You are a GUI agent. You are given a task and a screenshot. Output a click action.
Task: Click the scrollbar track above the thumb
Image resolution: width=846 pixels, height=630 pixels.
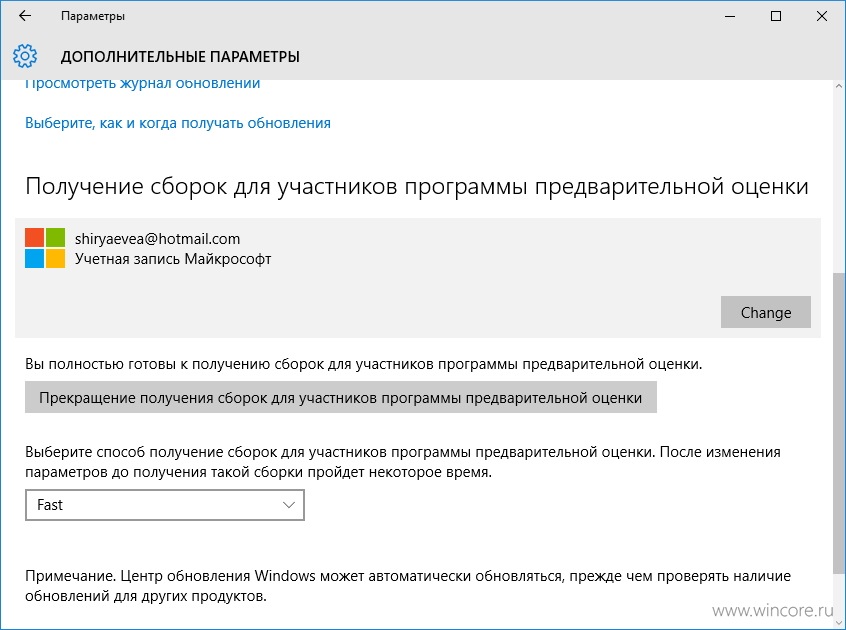click(x=839, y=182)
